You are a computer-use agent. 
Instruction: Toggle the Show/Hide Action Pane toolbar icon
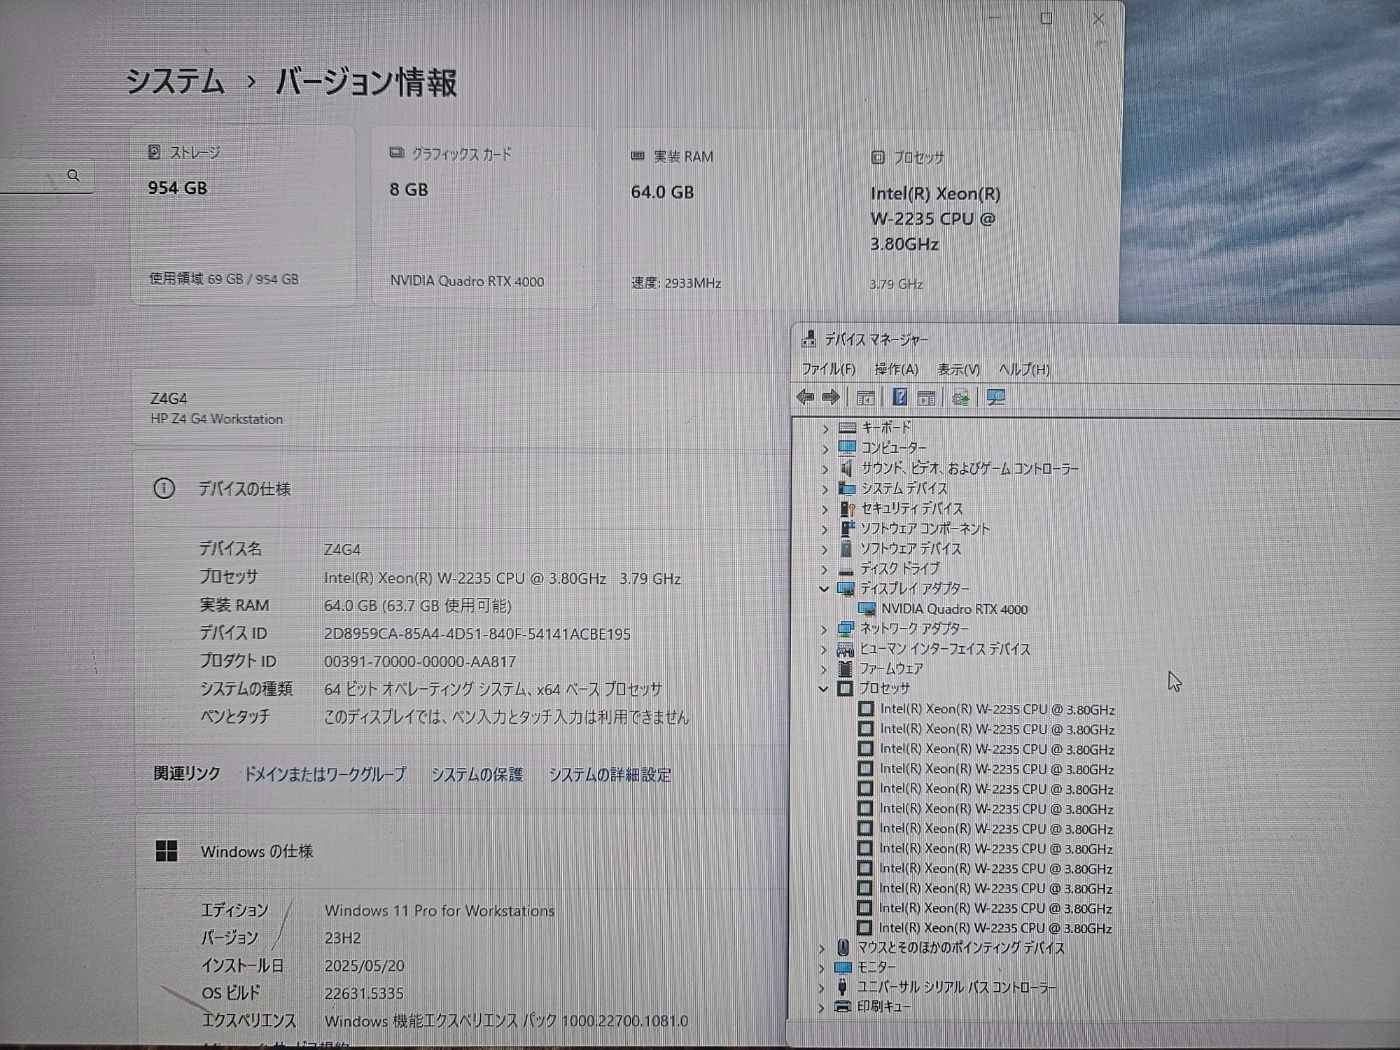pyautogui.click(x=927, y=398)
